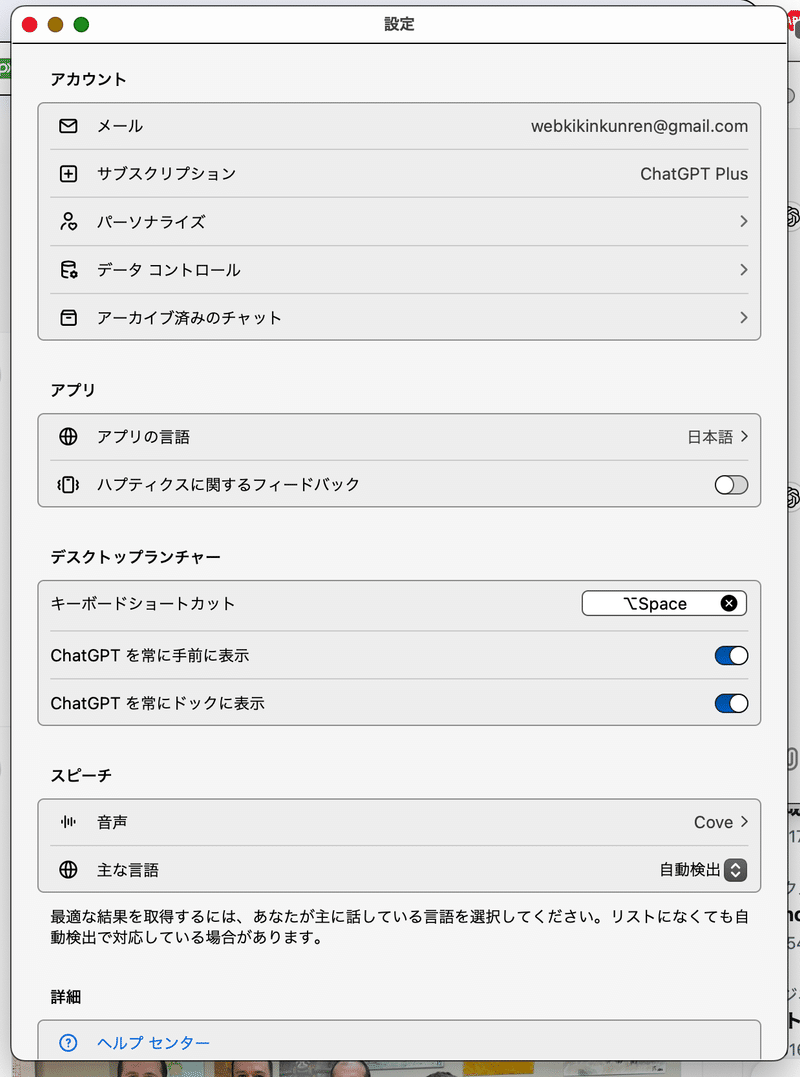The image size is (800, 1077).
Task: Click the person-heart icon for パーソナライズ
Action: point(68,221)
